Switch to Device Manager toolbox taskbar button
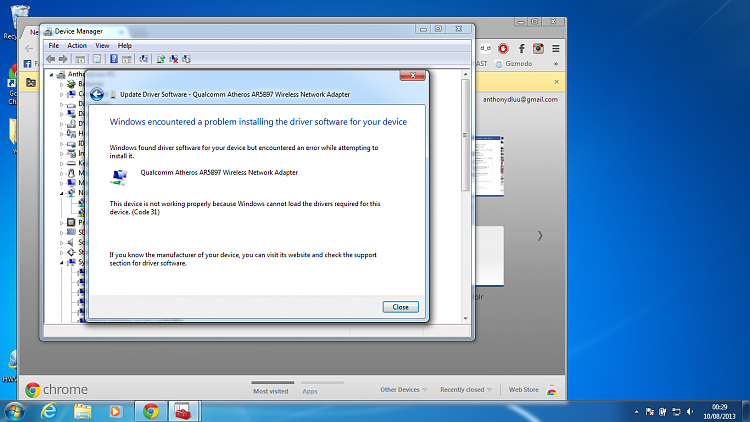The width and height of the screenshot is (750, 422). (x=183, y=411)
